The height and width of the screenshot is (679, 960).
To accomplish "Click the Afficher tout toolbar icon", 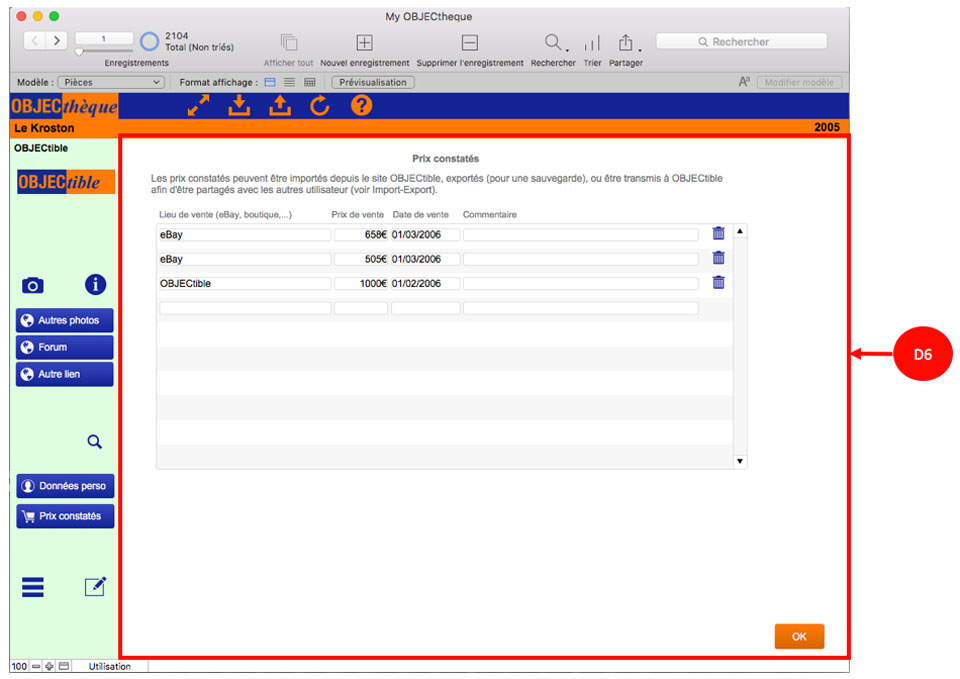I will 288,42.
